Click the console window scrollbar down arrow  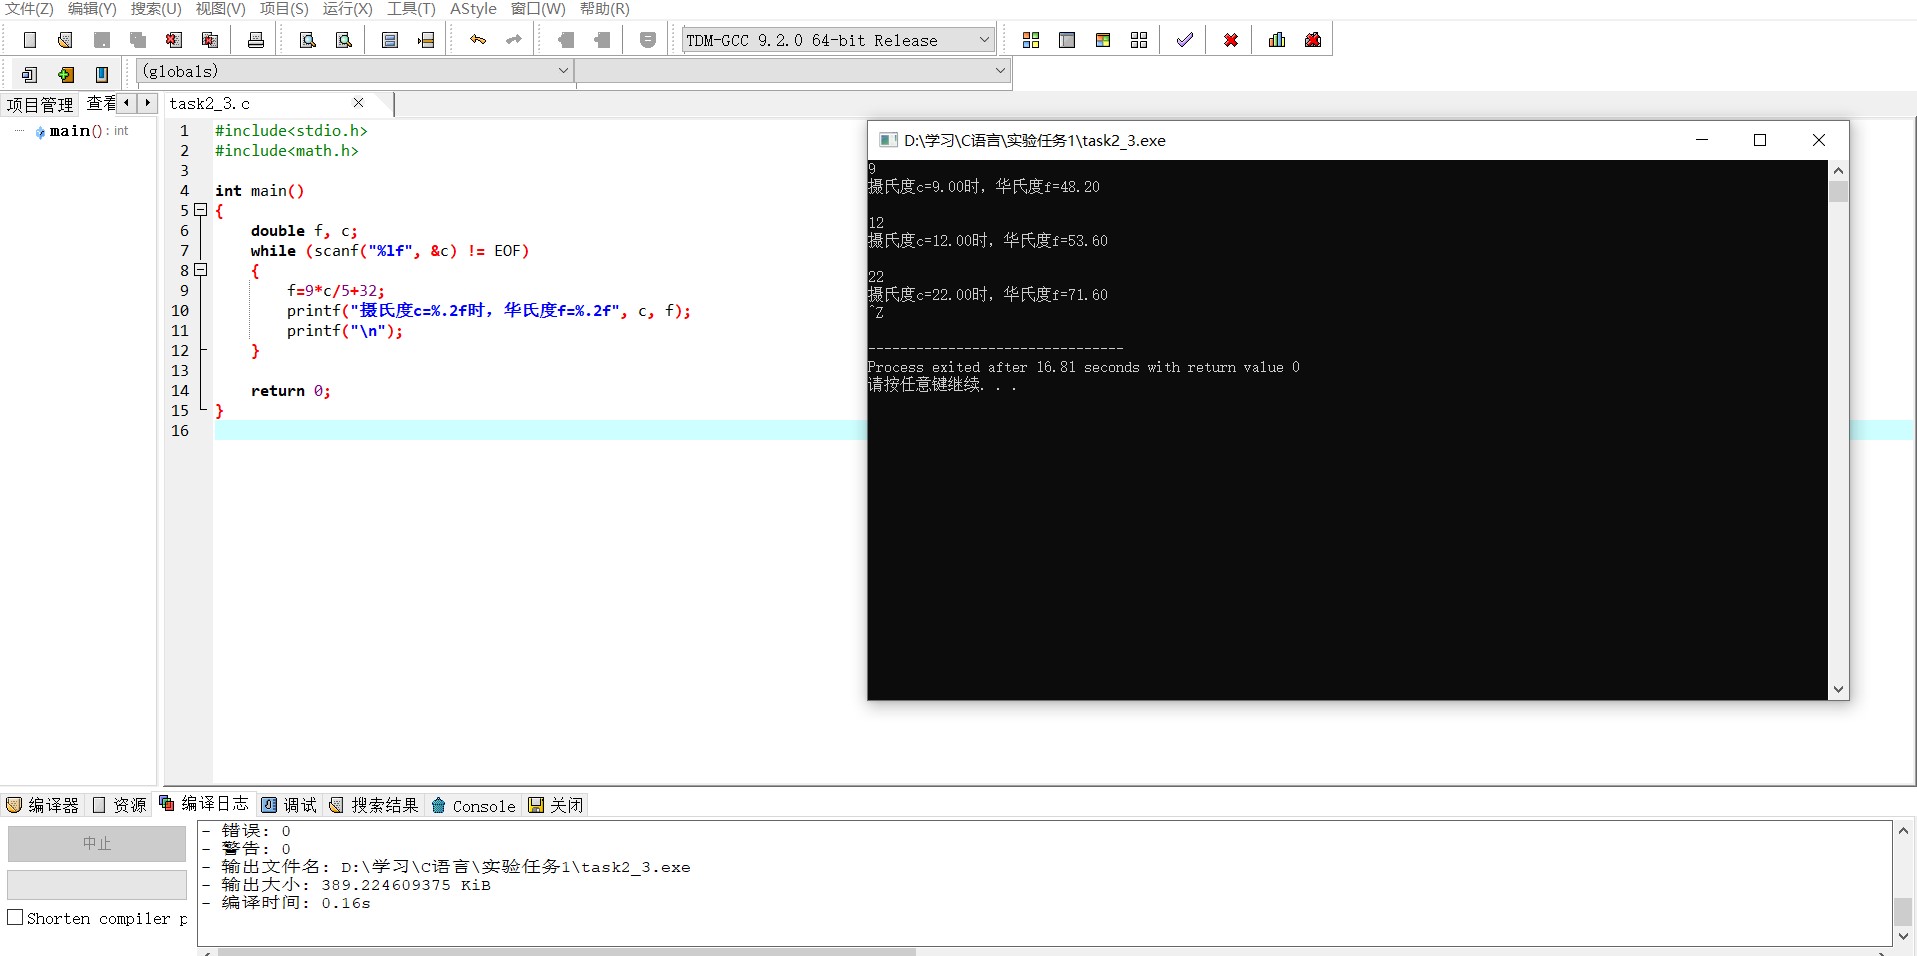click(1838, 689)
